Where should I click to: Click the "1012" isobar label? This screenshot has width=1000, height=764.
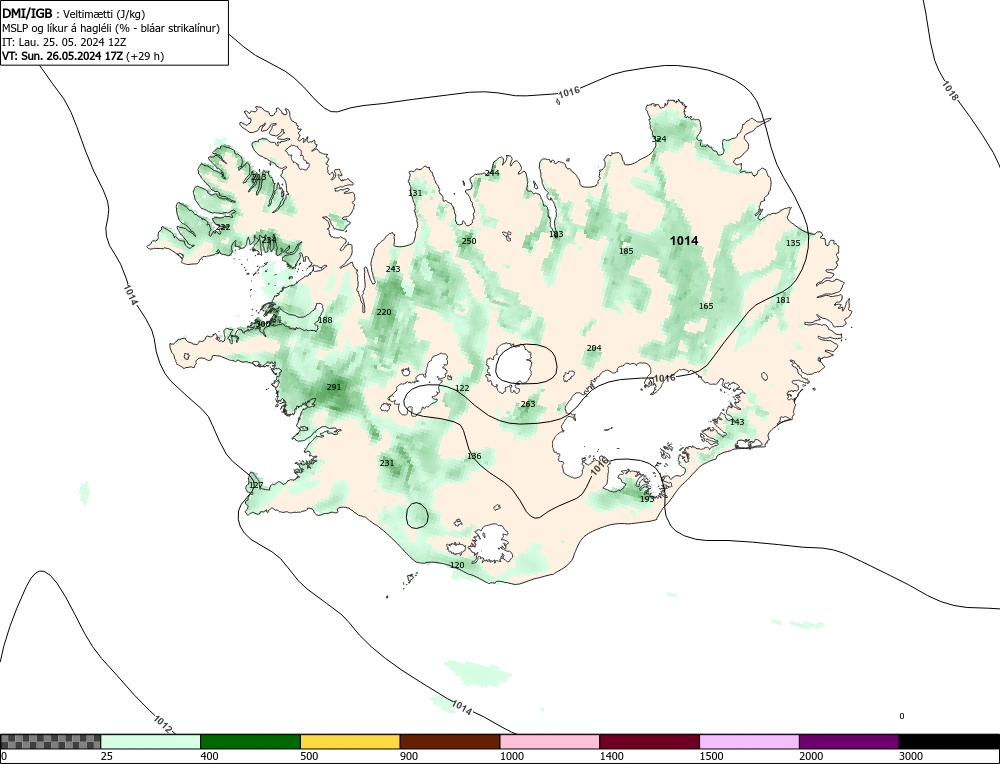click(x=163, y=724)
